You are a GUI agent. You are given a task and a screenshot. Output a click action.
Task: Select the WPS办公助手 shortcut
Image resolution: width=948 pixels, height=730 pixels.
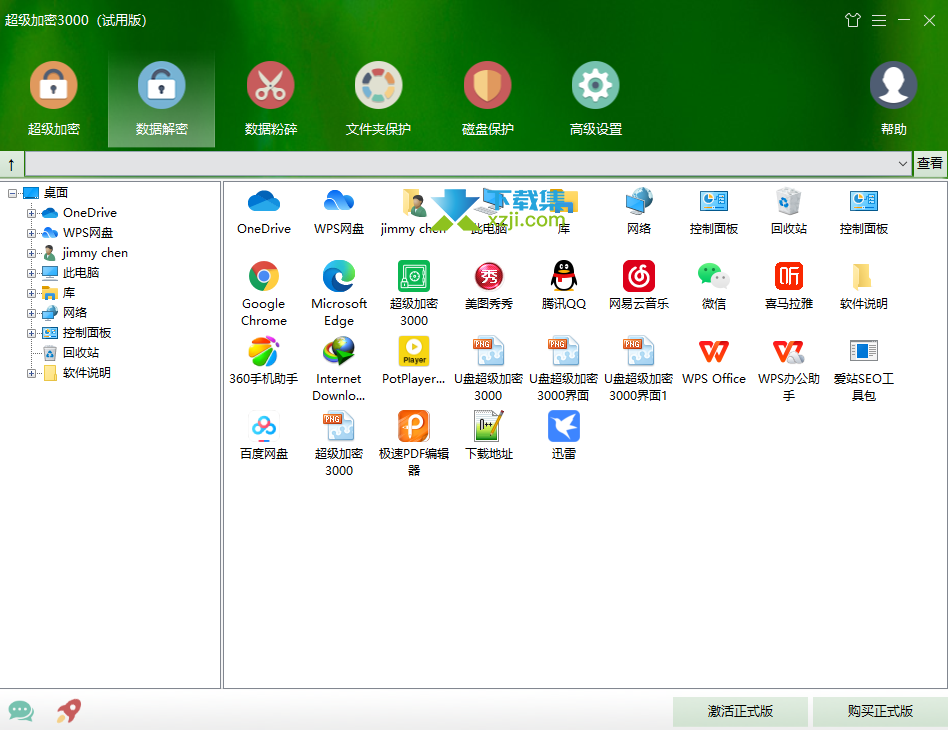click(x=788, y=369)
